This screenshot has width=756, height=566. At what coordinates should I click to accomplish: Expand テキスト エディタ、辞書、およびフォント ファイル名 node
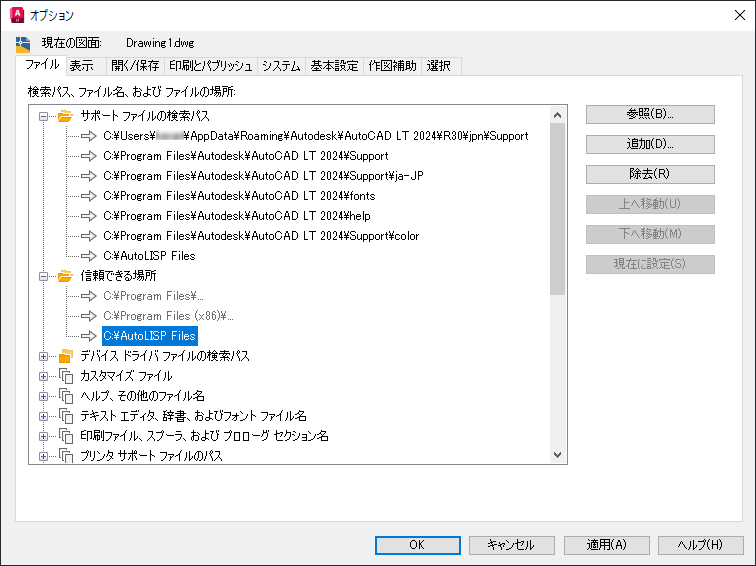[43, 417]
